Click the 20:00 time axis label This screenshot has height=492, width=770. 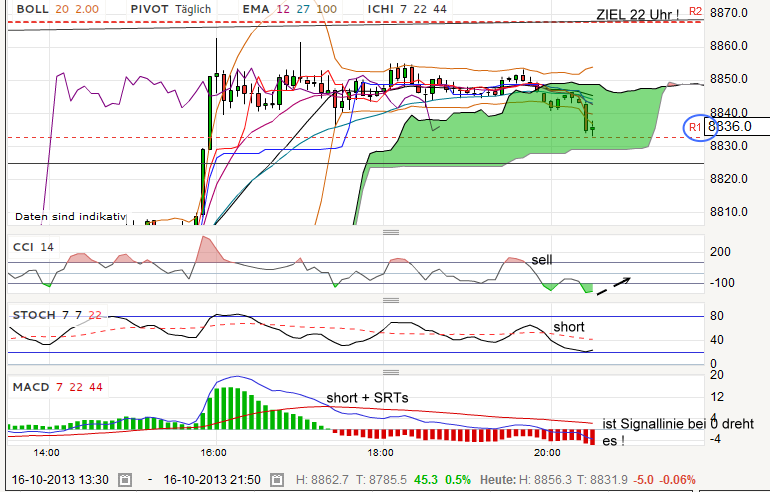pos(548,452)
